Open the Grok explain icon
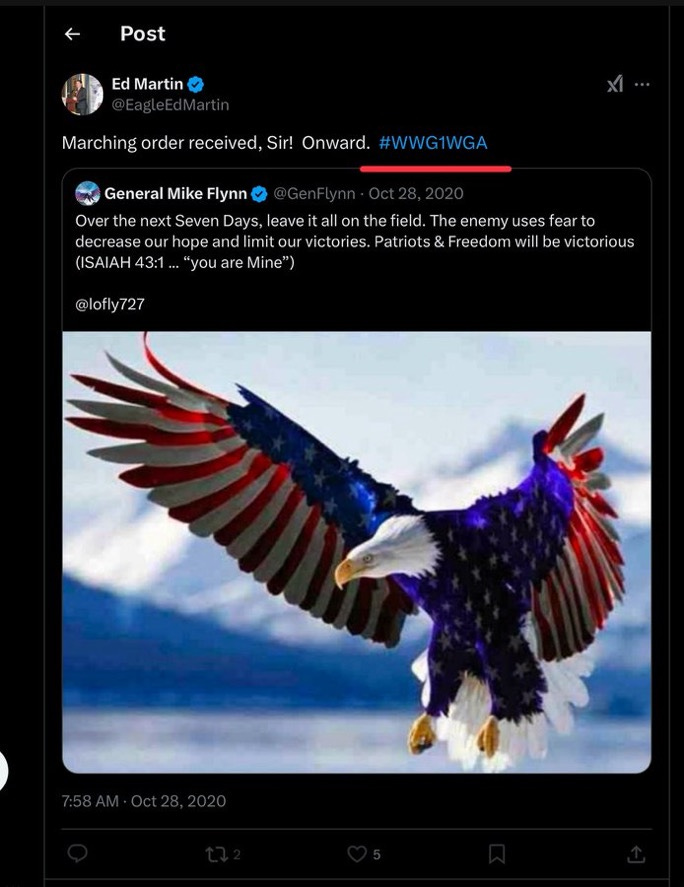Screen dimensions: 684x887 pyautogui.click(x=615, y=84)
